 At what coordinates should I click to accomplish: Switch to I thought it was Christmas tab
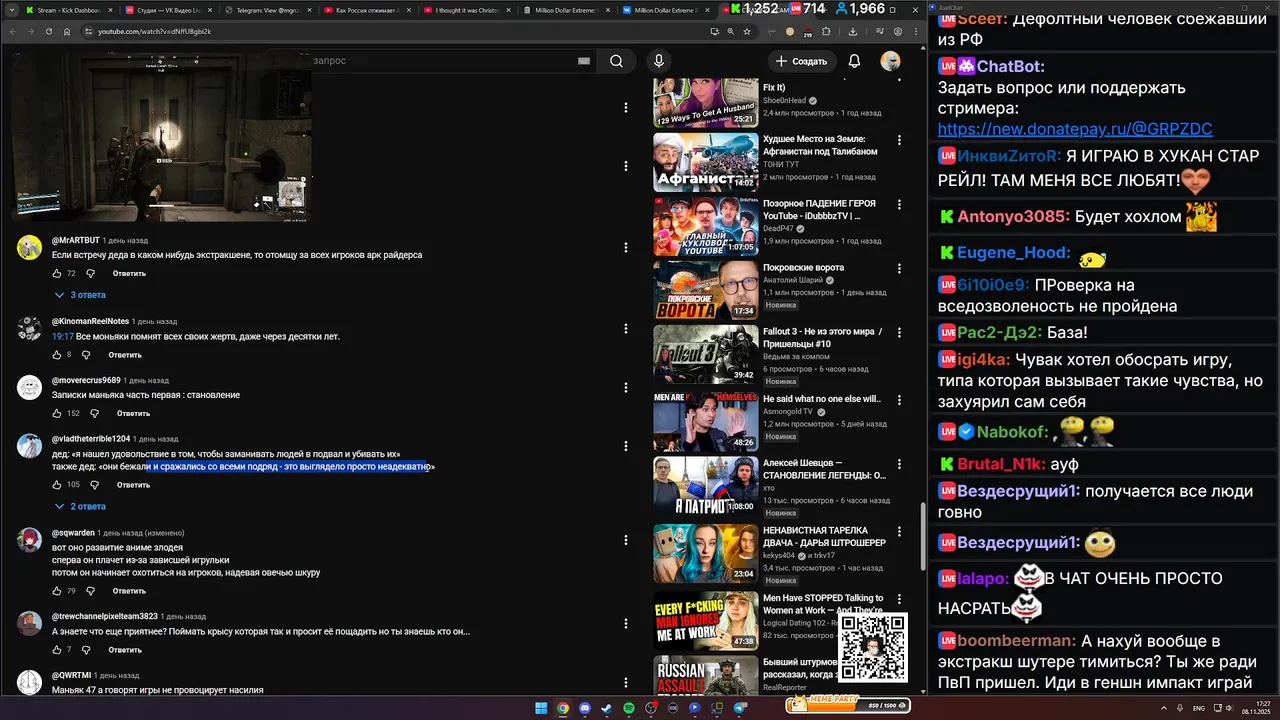[x=468, y=10]
